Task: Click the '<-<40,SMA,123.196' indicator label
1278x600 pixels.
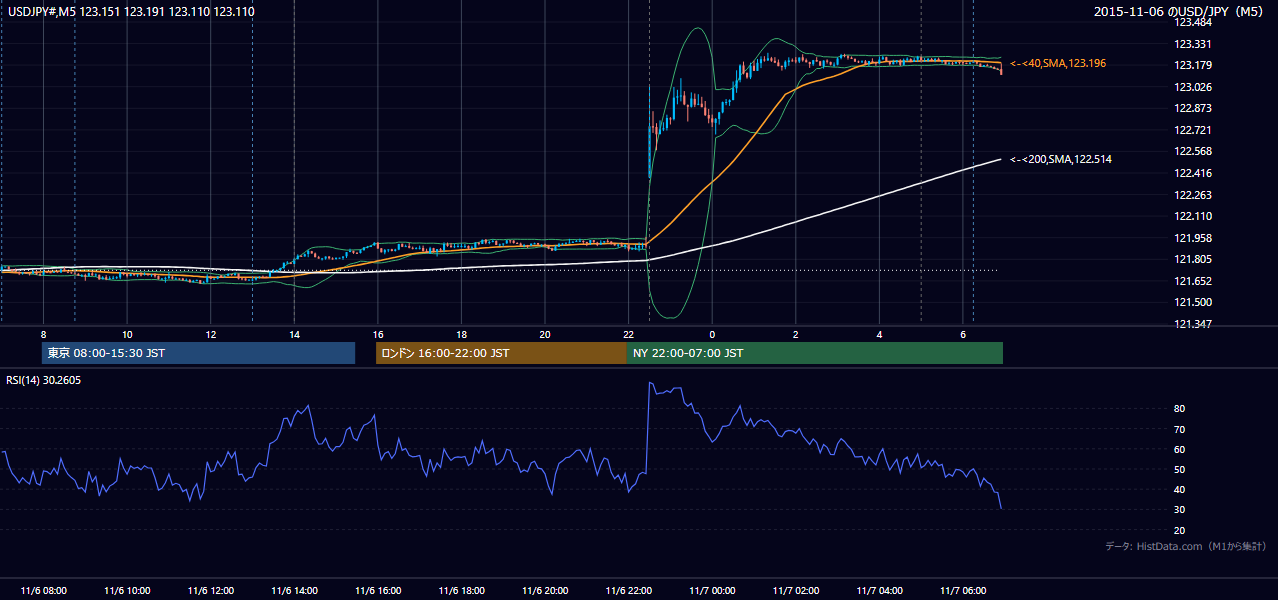Action: pos(1058,63)
